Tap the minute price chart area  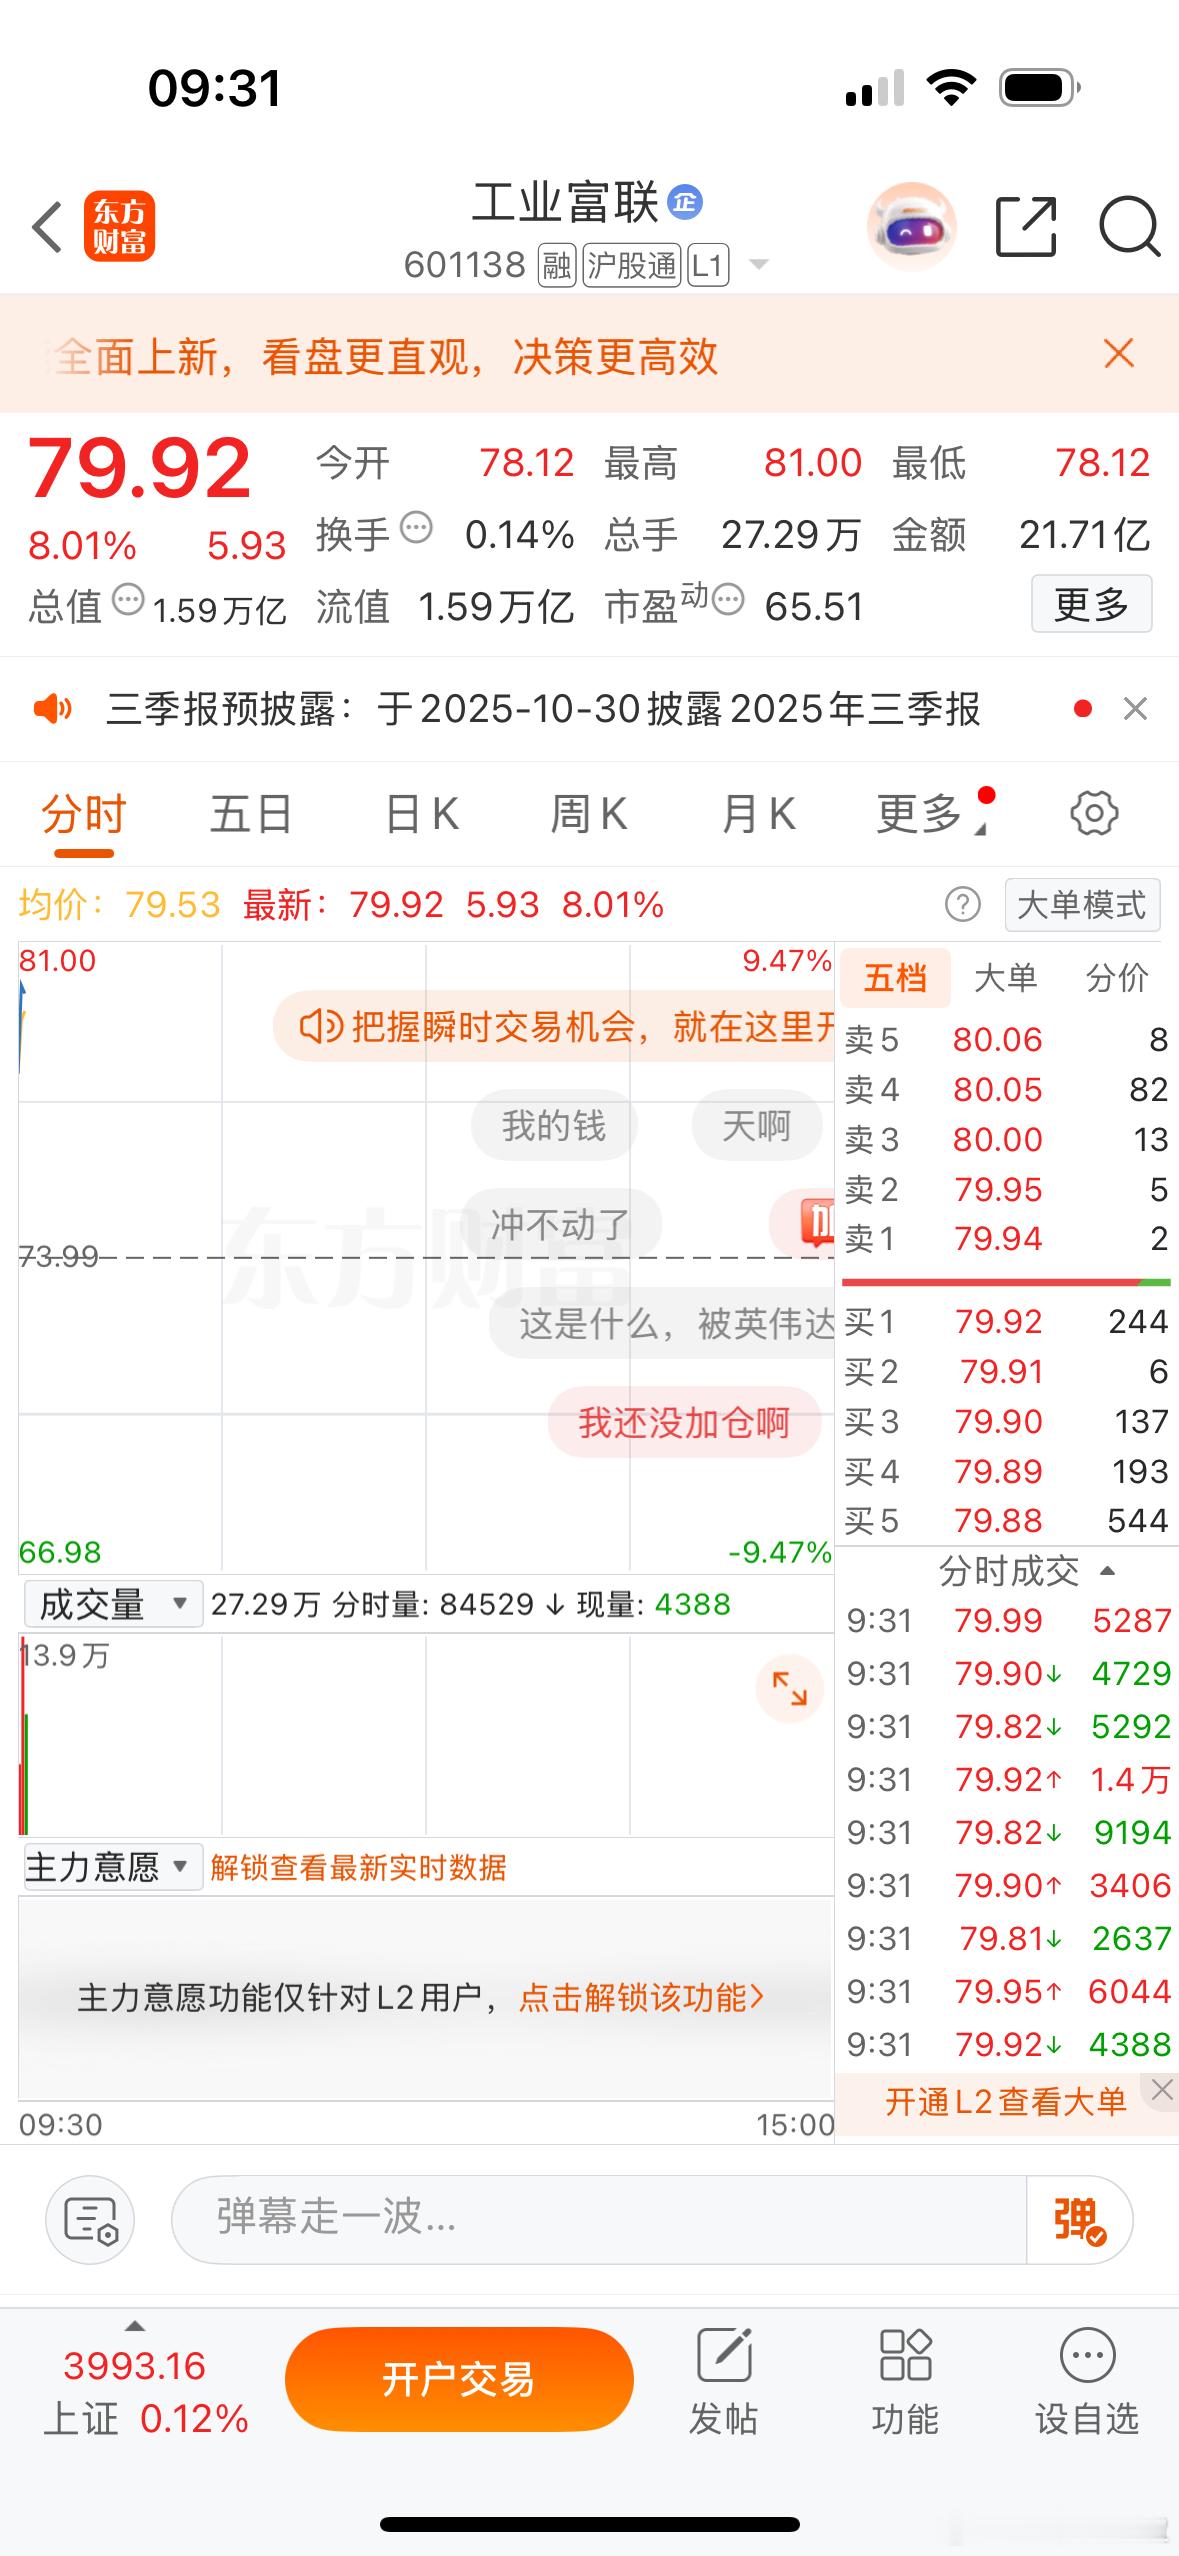point(426,1256)
